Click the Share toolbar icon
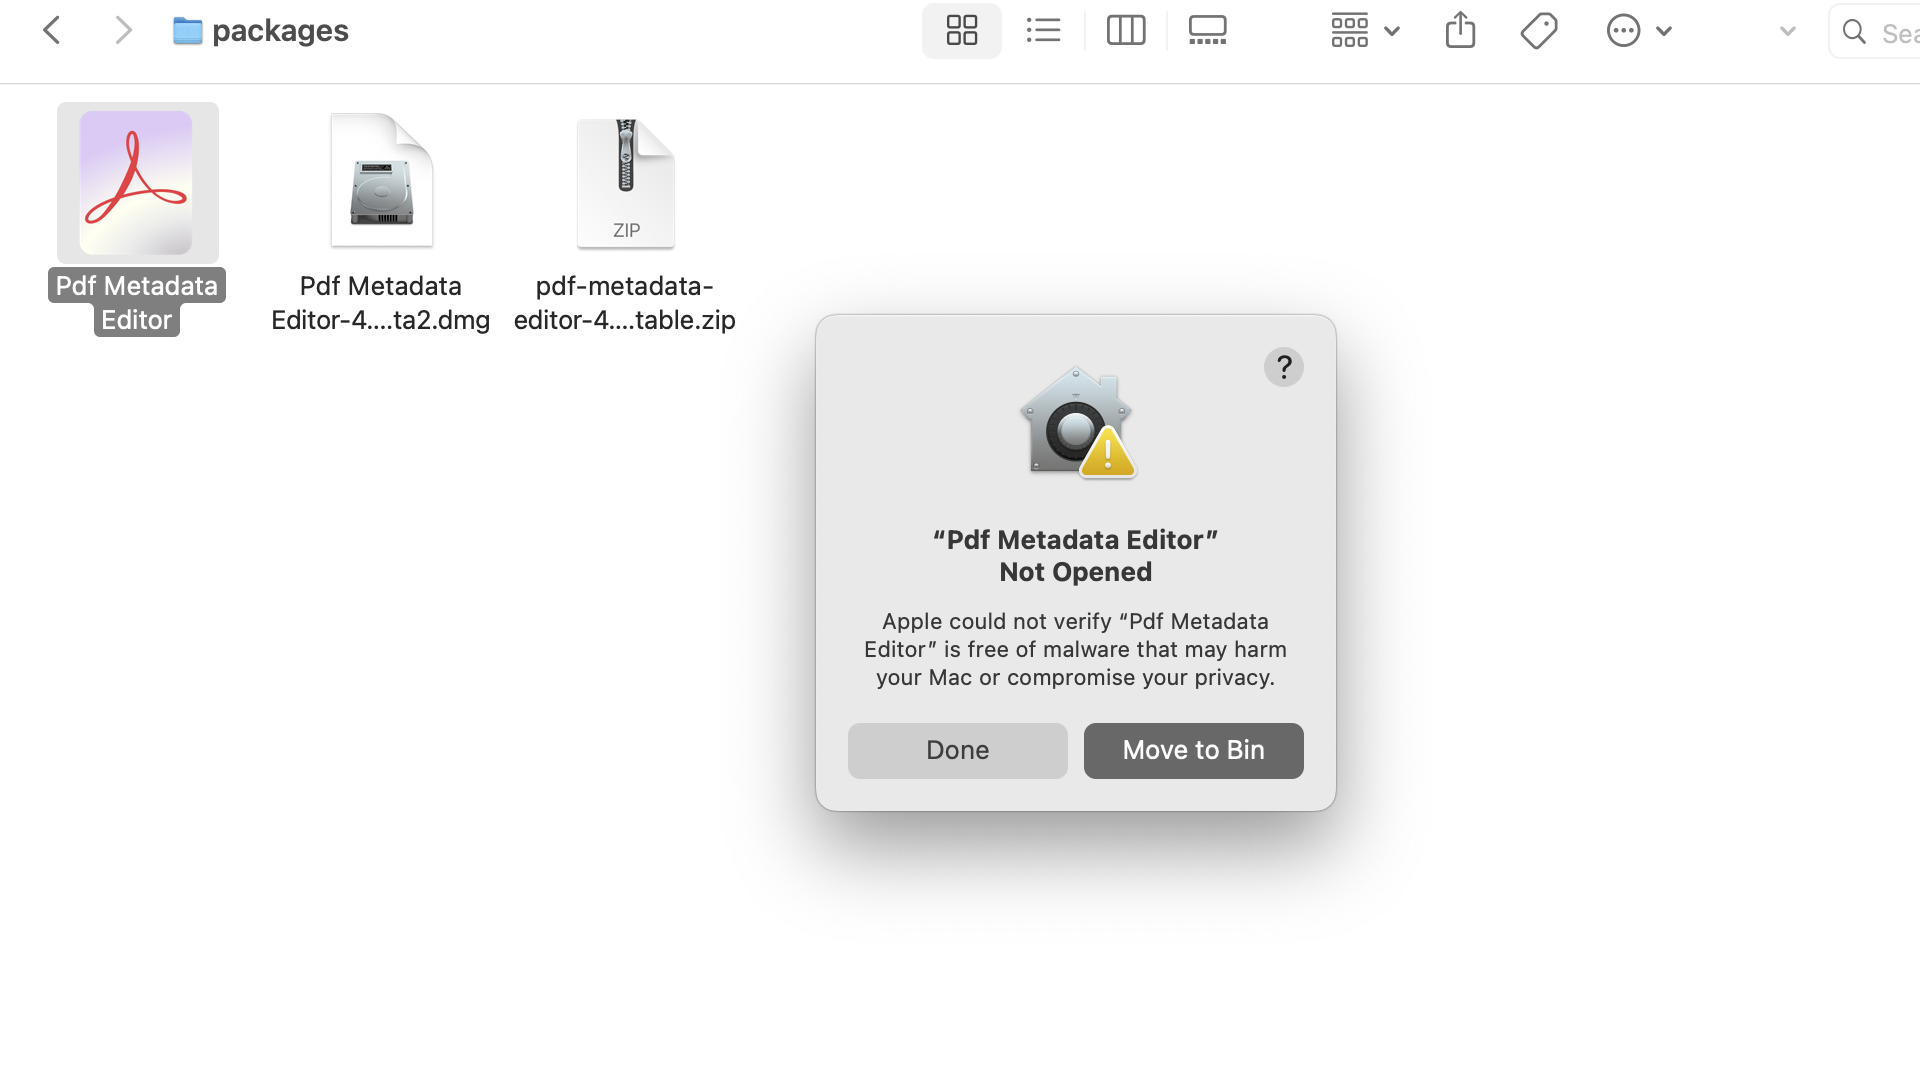 [x=1460, y=31]
